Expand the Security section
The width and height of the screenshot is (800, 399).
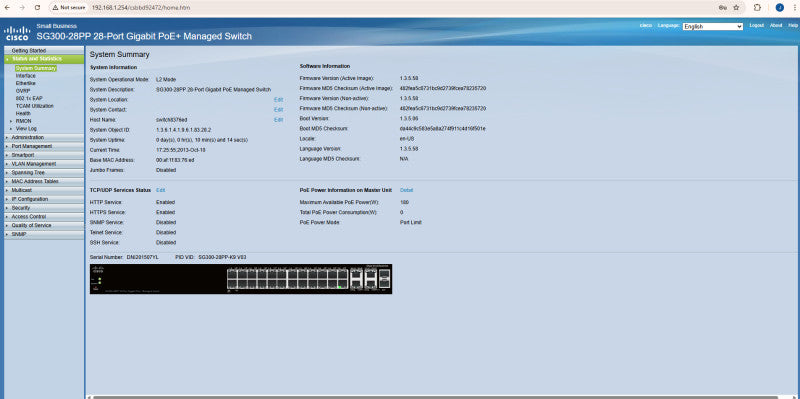click(44, 208)
